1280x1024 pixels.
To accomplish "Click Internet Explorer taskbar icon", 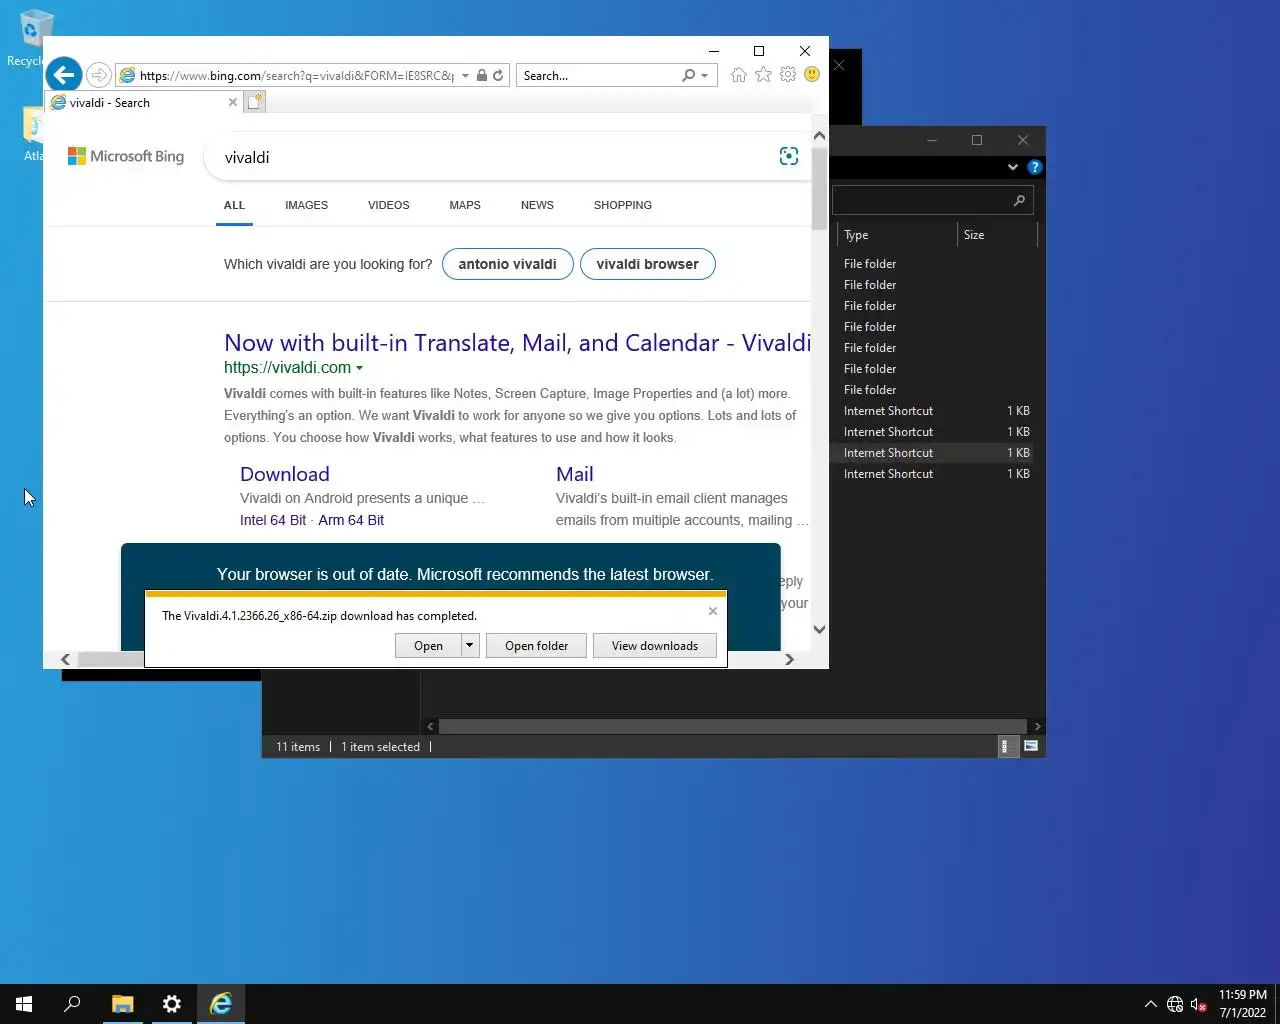I will tap(221, 1004).
